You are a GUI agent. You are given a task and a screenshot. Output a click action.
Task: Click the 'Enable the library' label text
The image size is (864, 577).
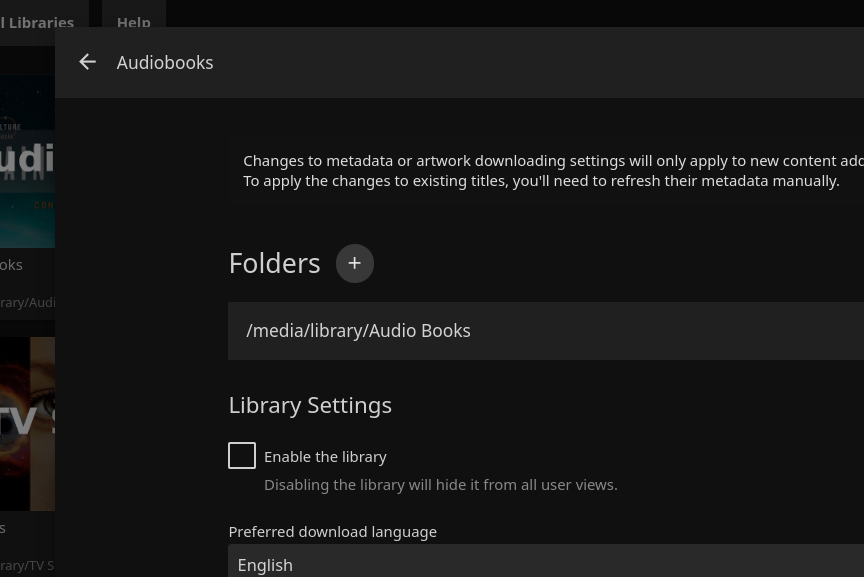click(x=325, y=457)
